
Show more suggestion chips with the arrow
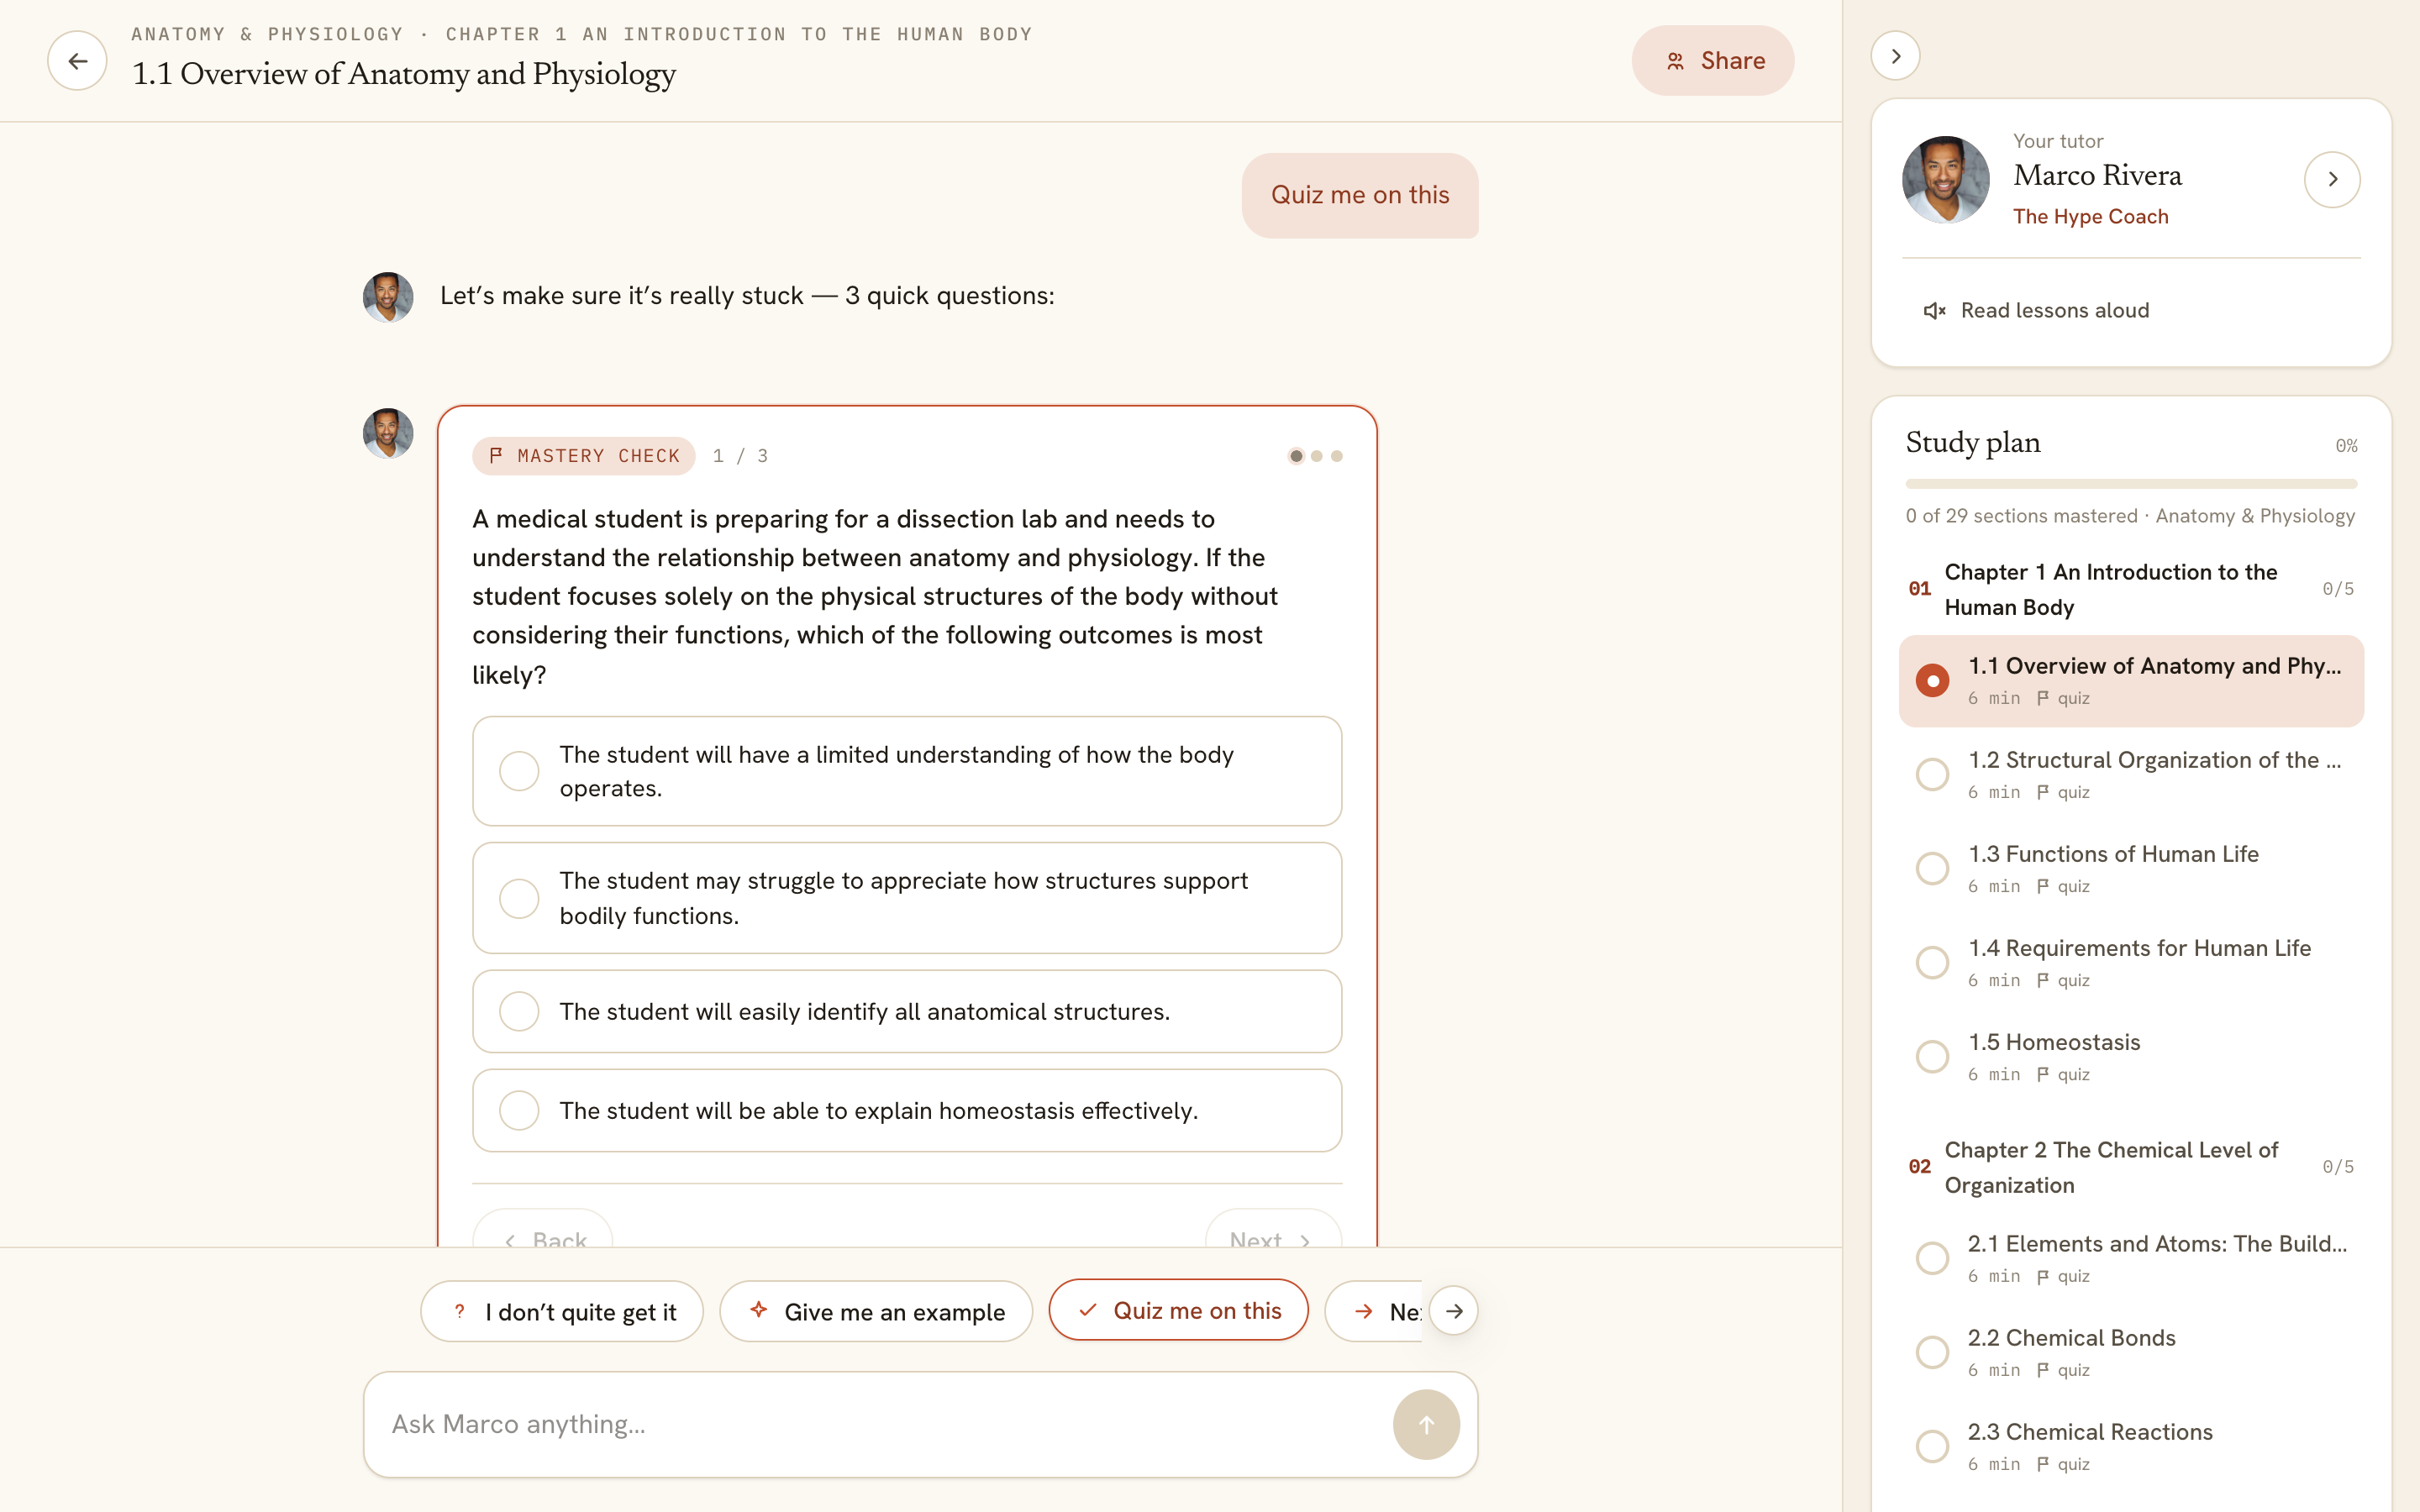[1453, 1311]
